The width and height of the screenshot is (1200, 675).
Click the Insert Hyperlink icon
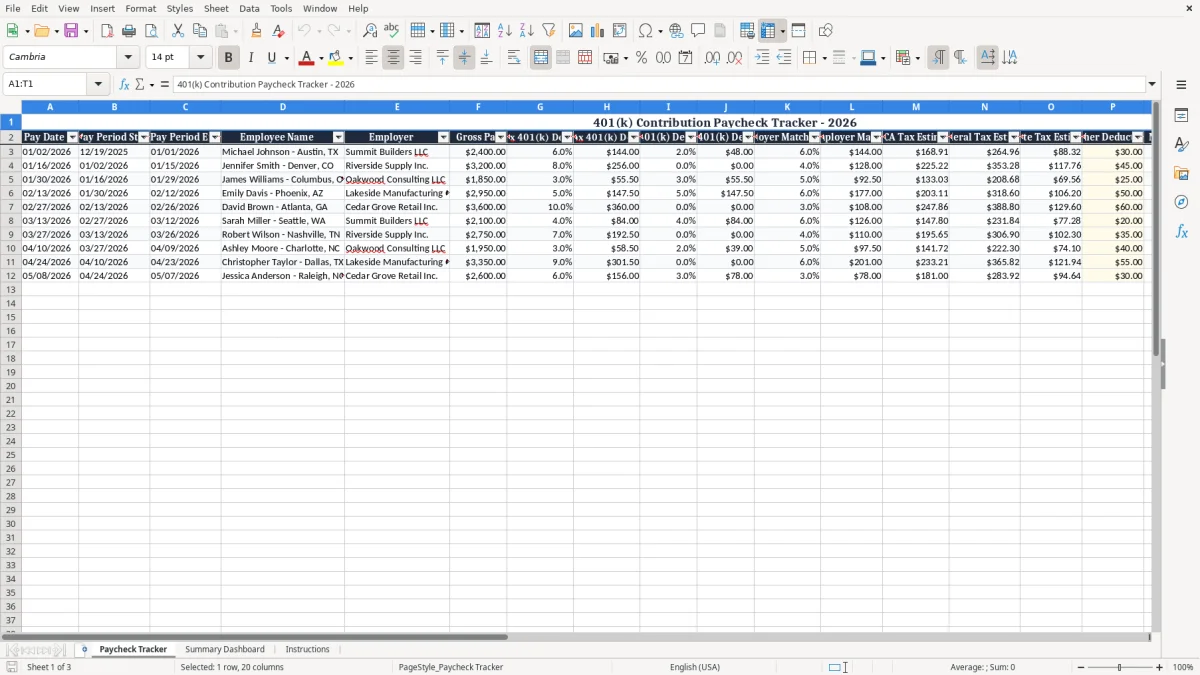tap(676, 31)
